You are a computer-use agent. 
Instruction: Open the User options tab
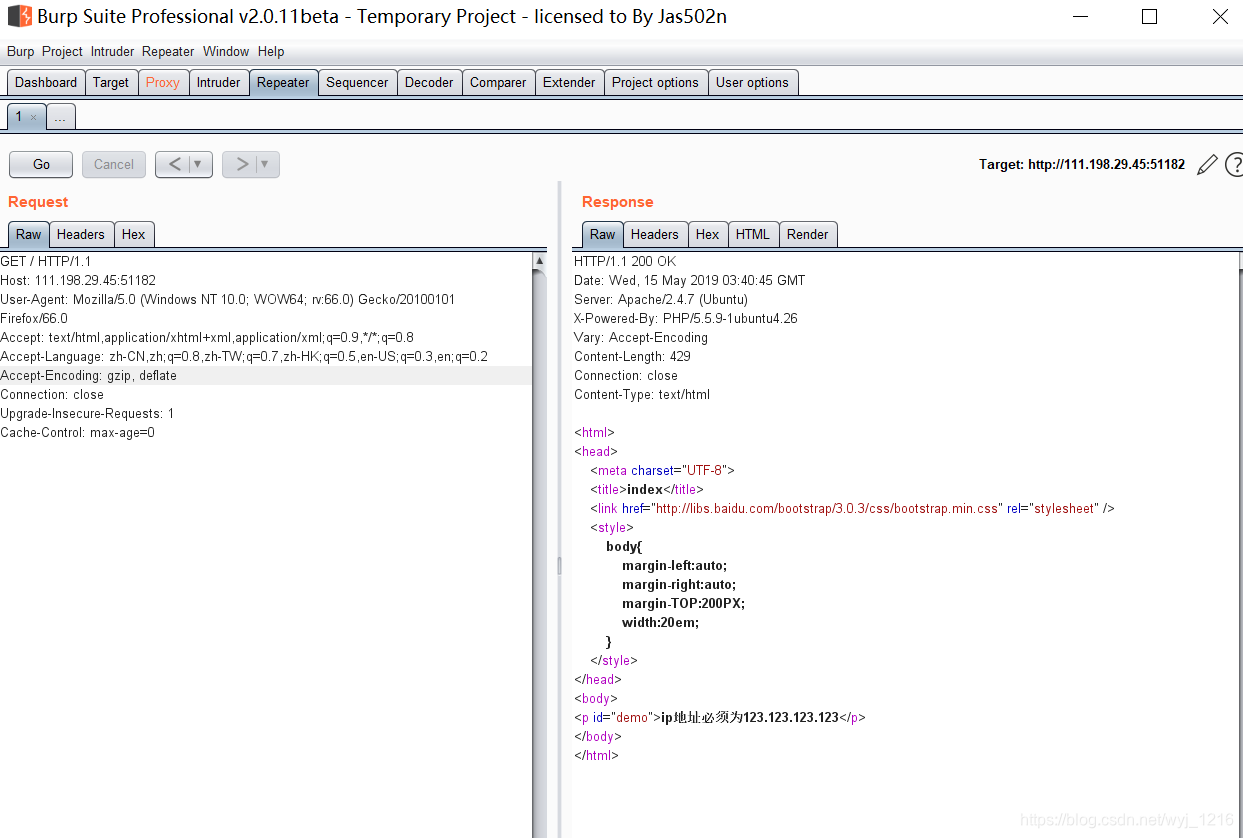point(752,82)
